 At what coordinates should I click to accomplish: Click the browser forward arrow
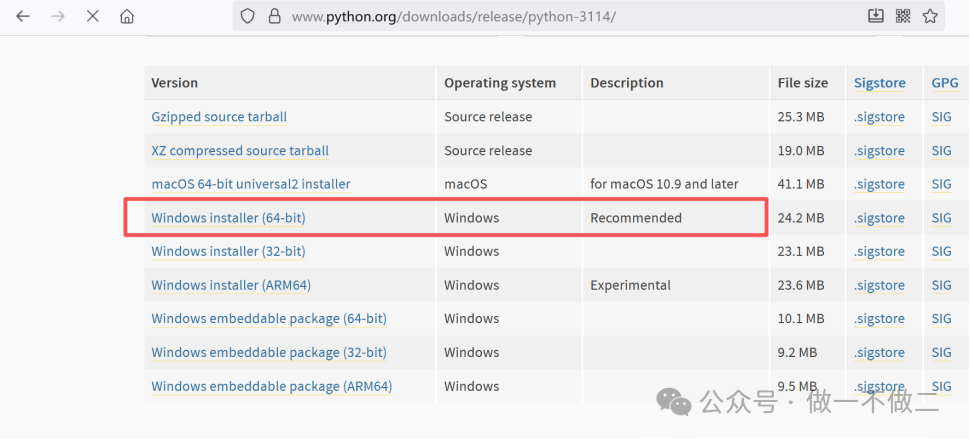click(58, 17)
